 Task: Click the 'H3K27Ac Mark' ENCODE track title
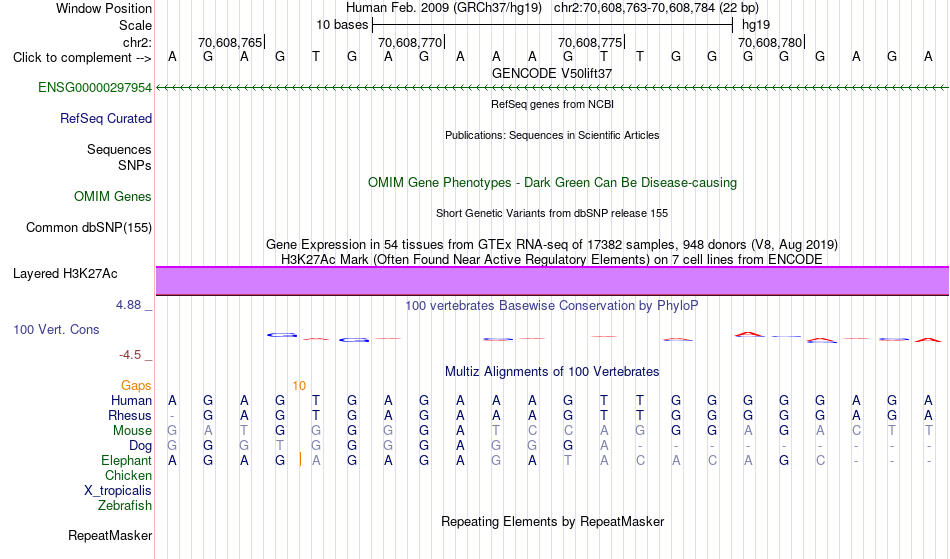552,259
